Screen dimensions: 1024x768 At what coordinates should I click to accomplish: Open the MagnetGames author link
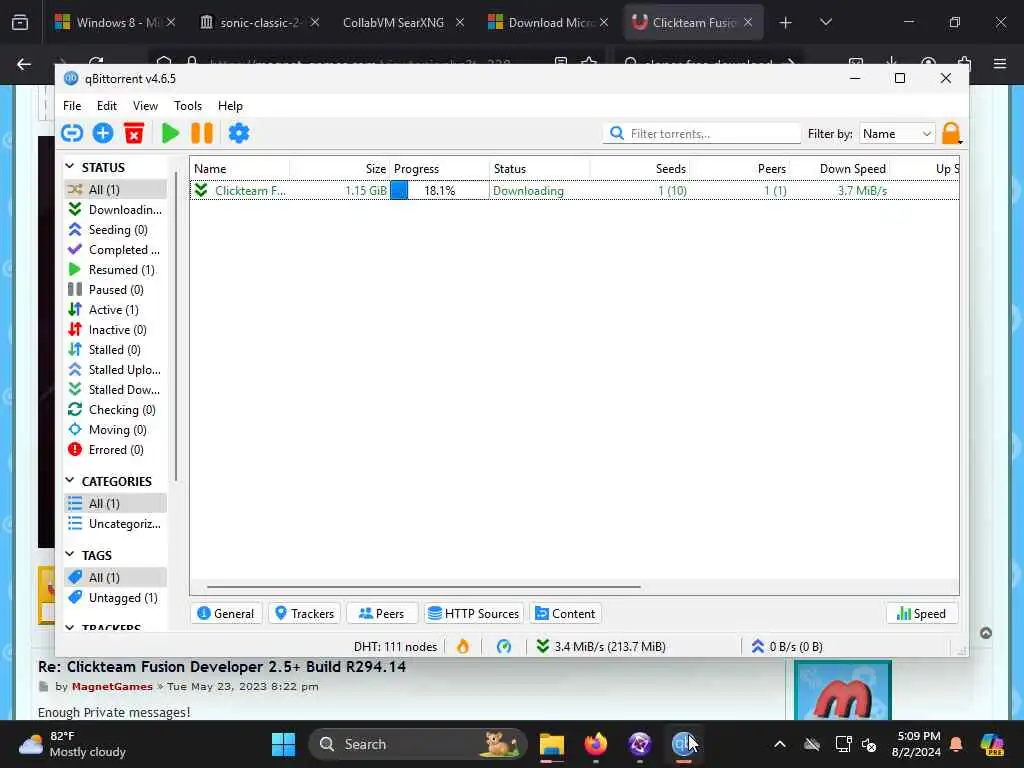(112, 686)
